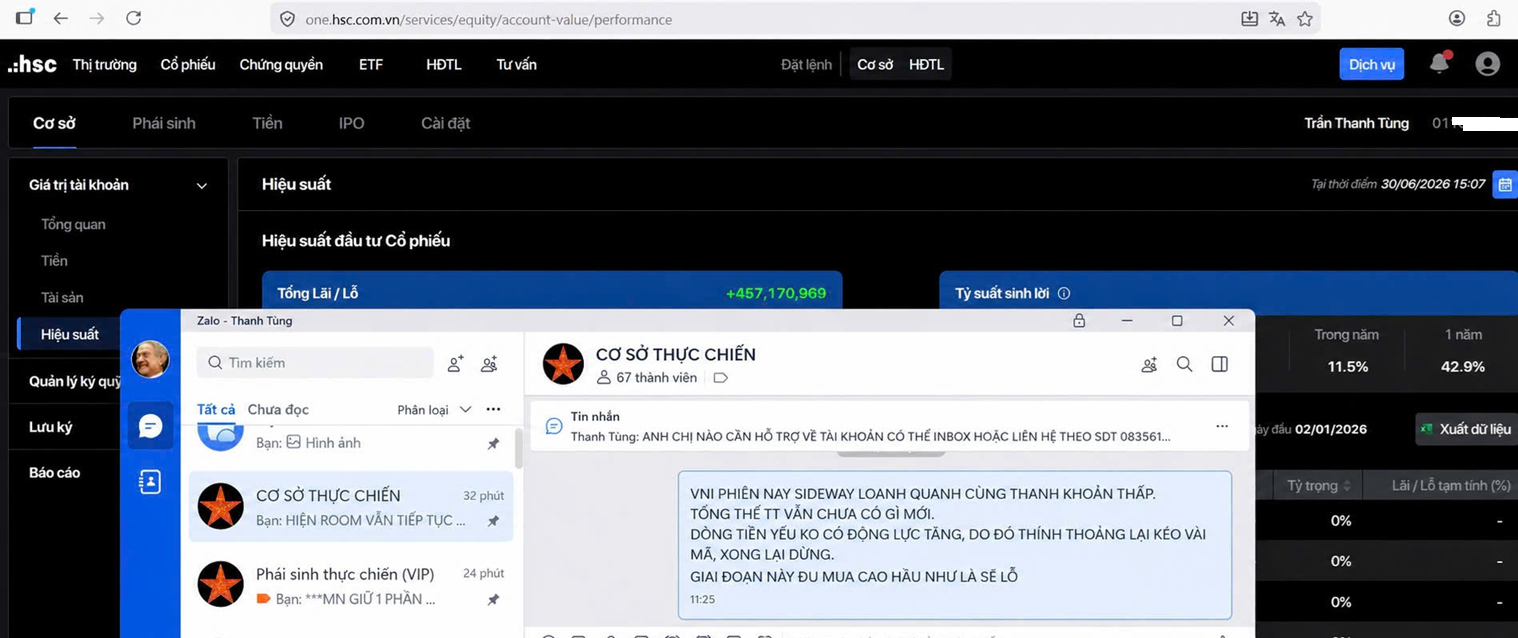Show the Tất cả chats in Zalo

point(216,409)
